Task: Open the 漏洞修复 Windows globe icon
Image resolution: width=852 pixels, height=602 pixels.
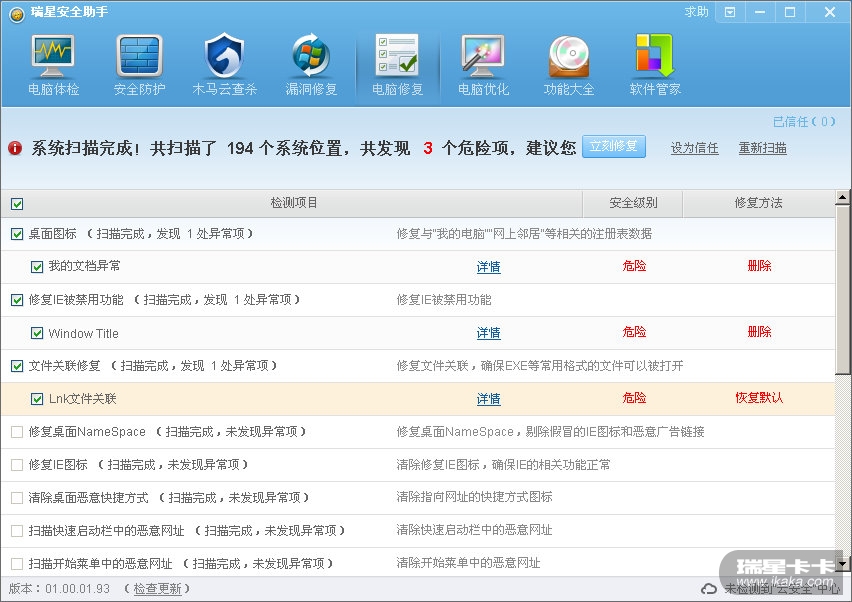Action: pyautogui.click(x=311, y=55)
